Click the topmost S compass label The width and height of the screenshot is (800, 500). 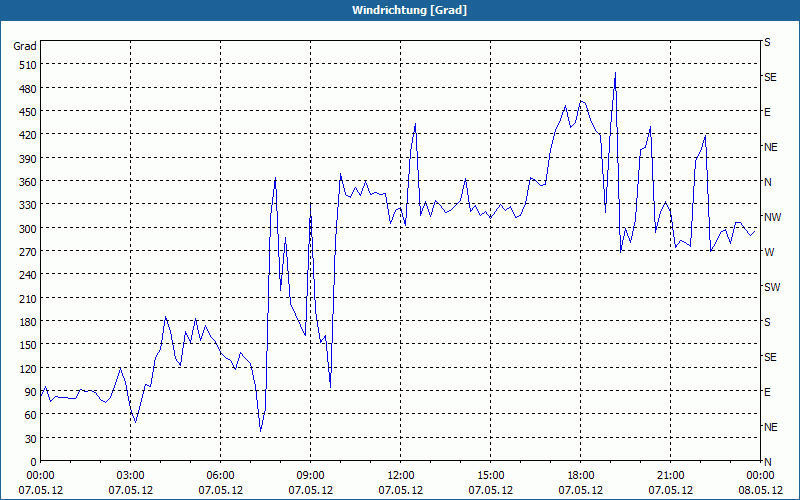767,42
